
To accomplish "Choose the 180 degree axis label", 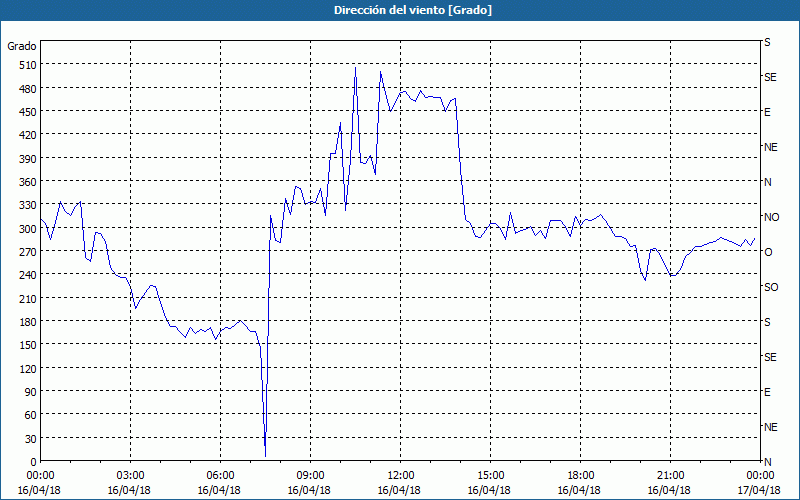I will pos(28,322).
